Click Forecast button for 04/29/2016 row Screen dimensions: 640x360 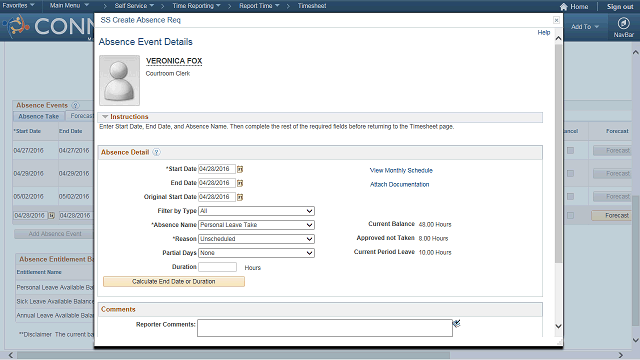612,173
